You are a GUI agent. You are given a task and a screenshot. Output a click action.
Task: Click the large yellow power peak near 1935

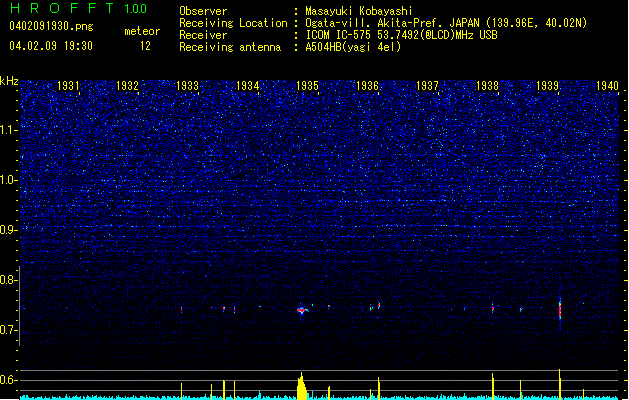tap(302, 386)
